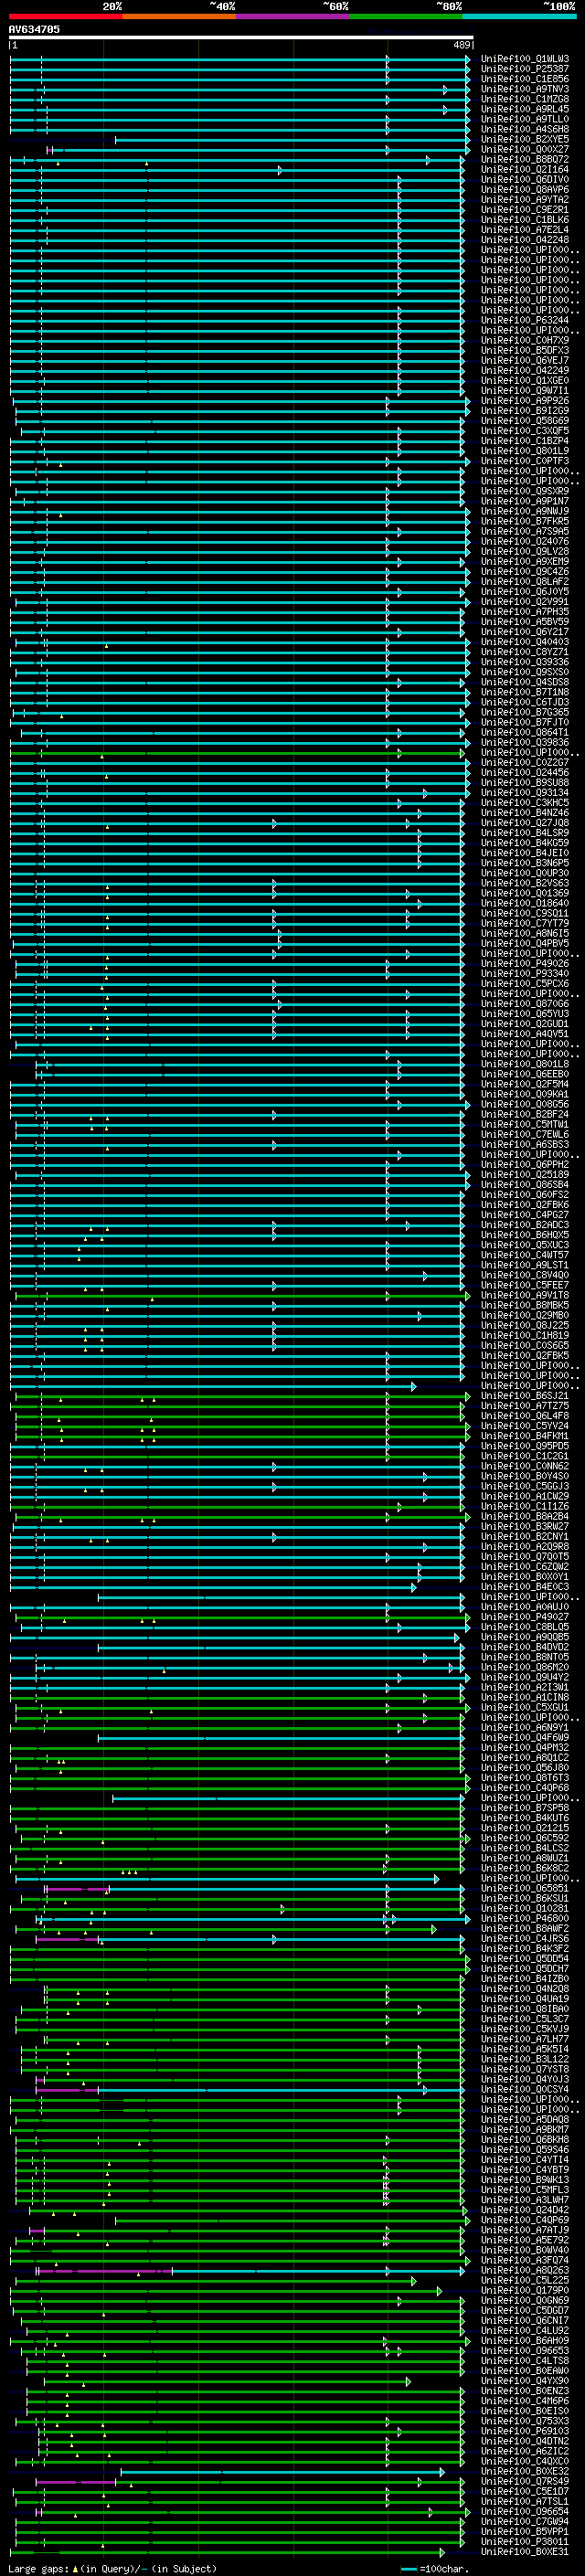
Task: Select the UniRef100_B4FKM1 label
Action: click(x=525, y=1436)
